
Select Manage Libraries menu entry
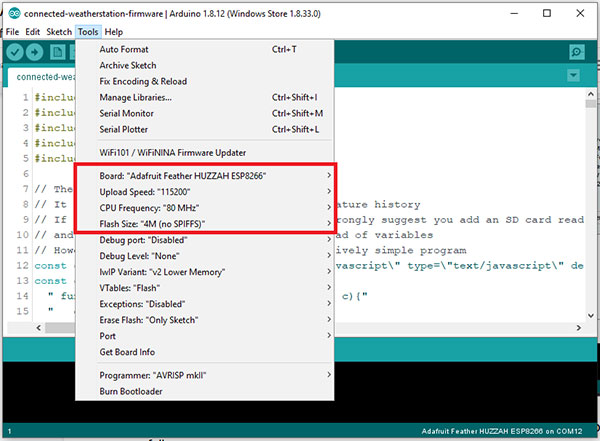tap(135, 97)
